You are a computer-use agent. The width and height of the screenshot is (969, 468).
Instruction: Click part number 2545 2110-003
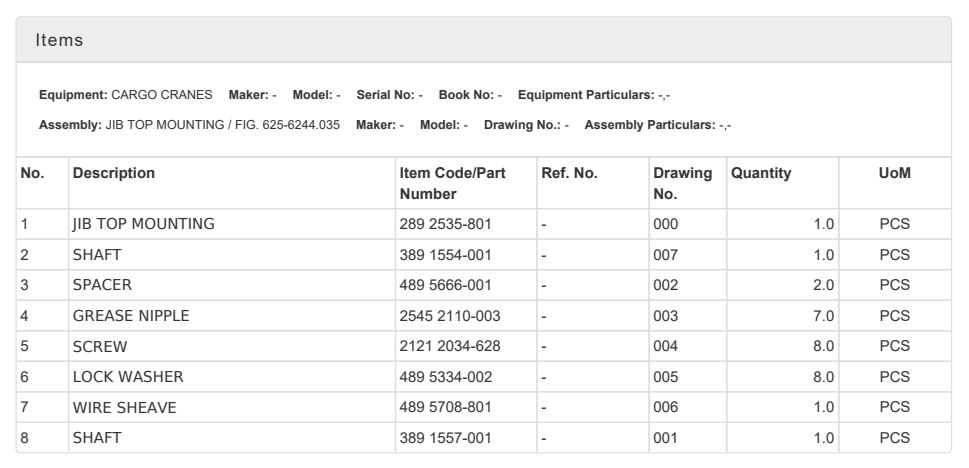(x=449, y=315)
